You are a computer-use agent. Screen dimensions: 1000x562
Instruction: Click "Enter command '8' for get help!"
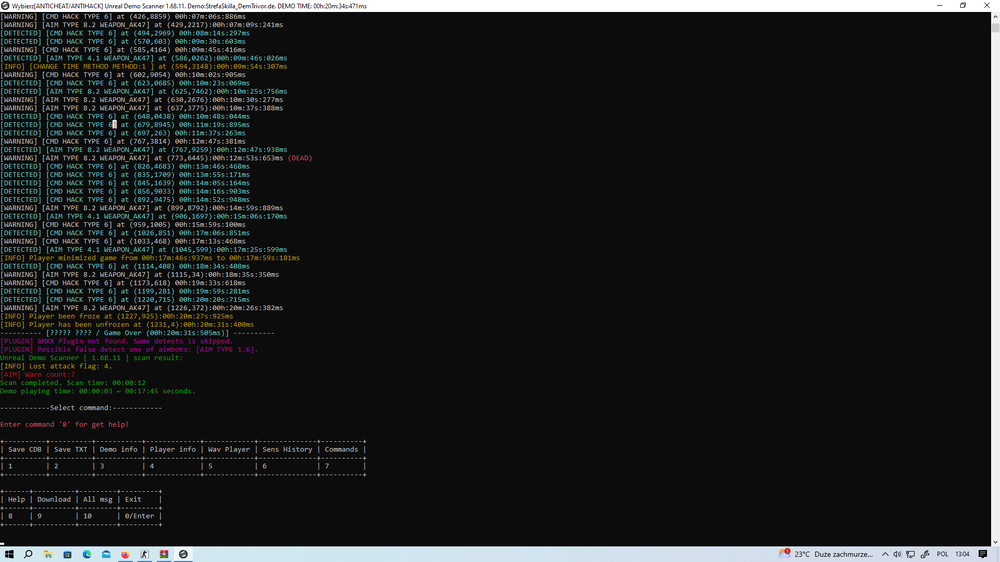pyautogui.click(x=64, y=424)
